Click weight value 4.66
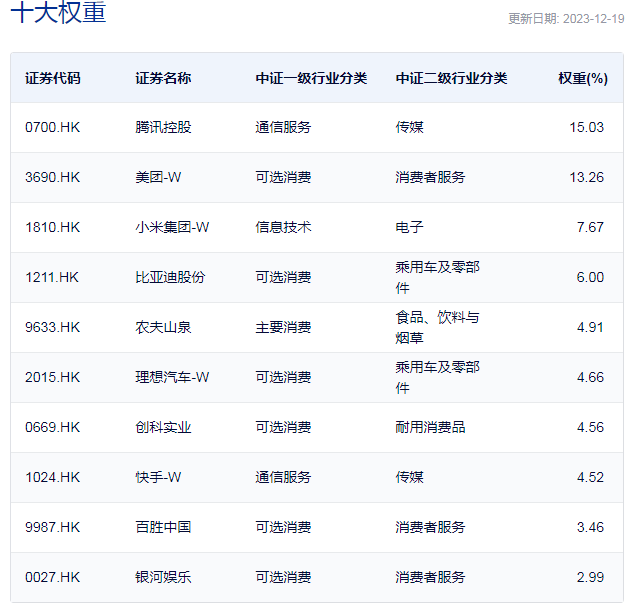 tap(590, 378)
